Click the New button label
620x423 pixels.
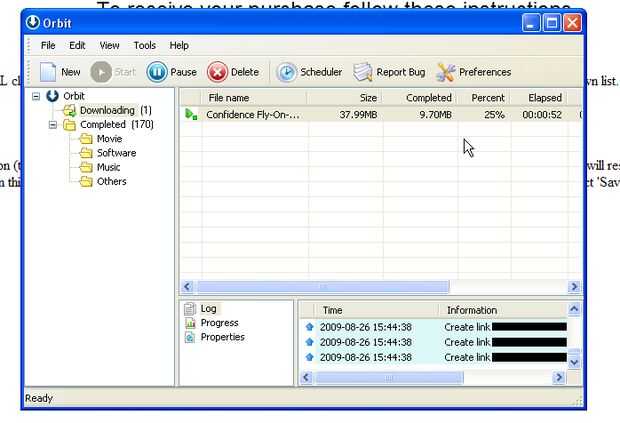coord(71,72)
